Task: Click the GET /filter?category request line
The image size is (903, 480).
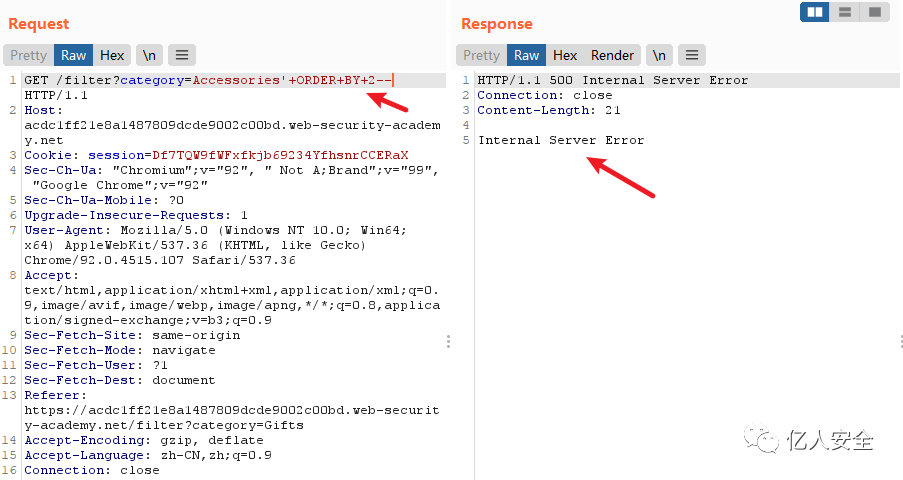Action: point(209,80)
